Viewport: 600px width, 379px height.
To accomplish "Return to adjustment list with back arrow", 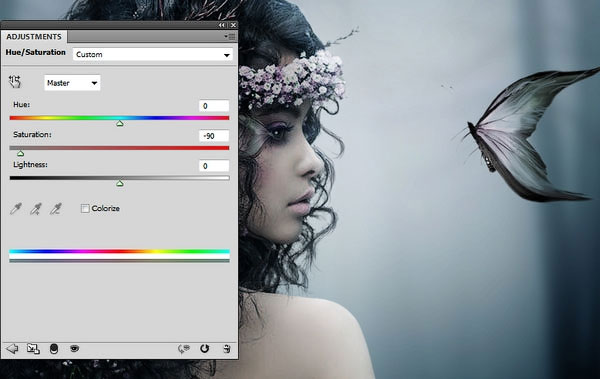I will point(12,349).
